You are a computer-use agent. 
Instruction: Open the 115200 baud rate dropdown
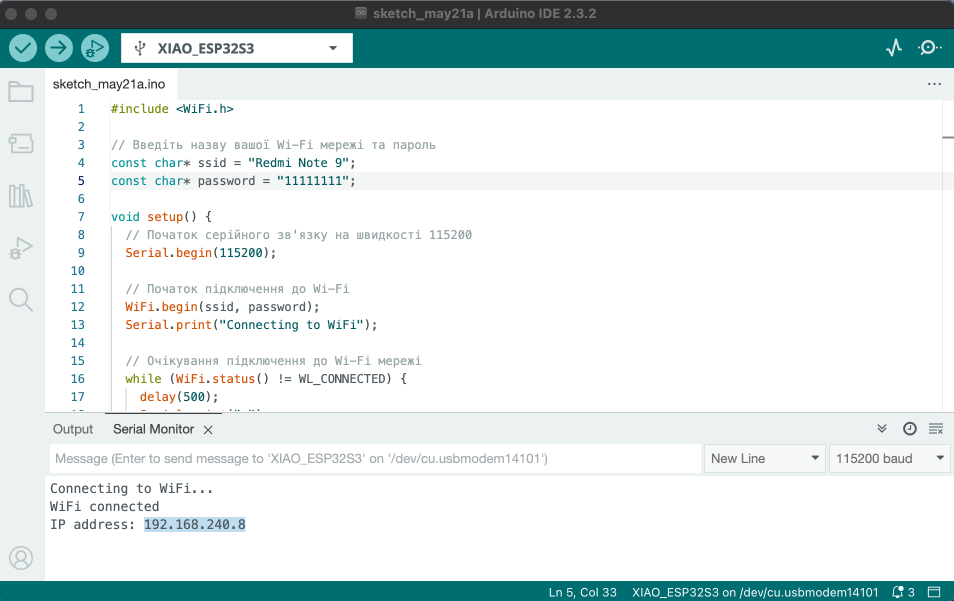point(890,458)
